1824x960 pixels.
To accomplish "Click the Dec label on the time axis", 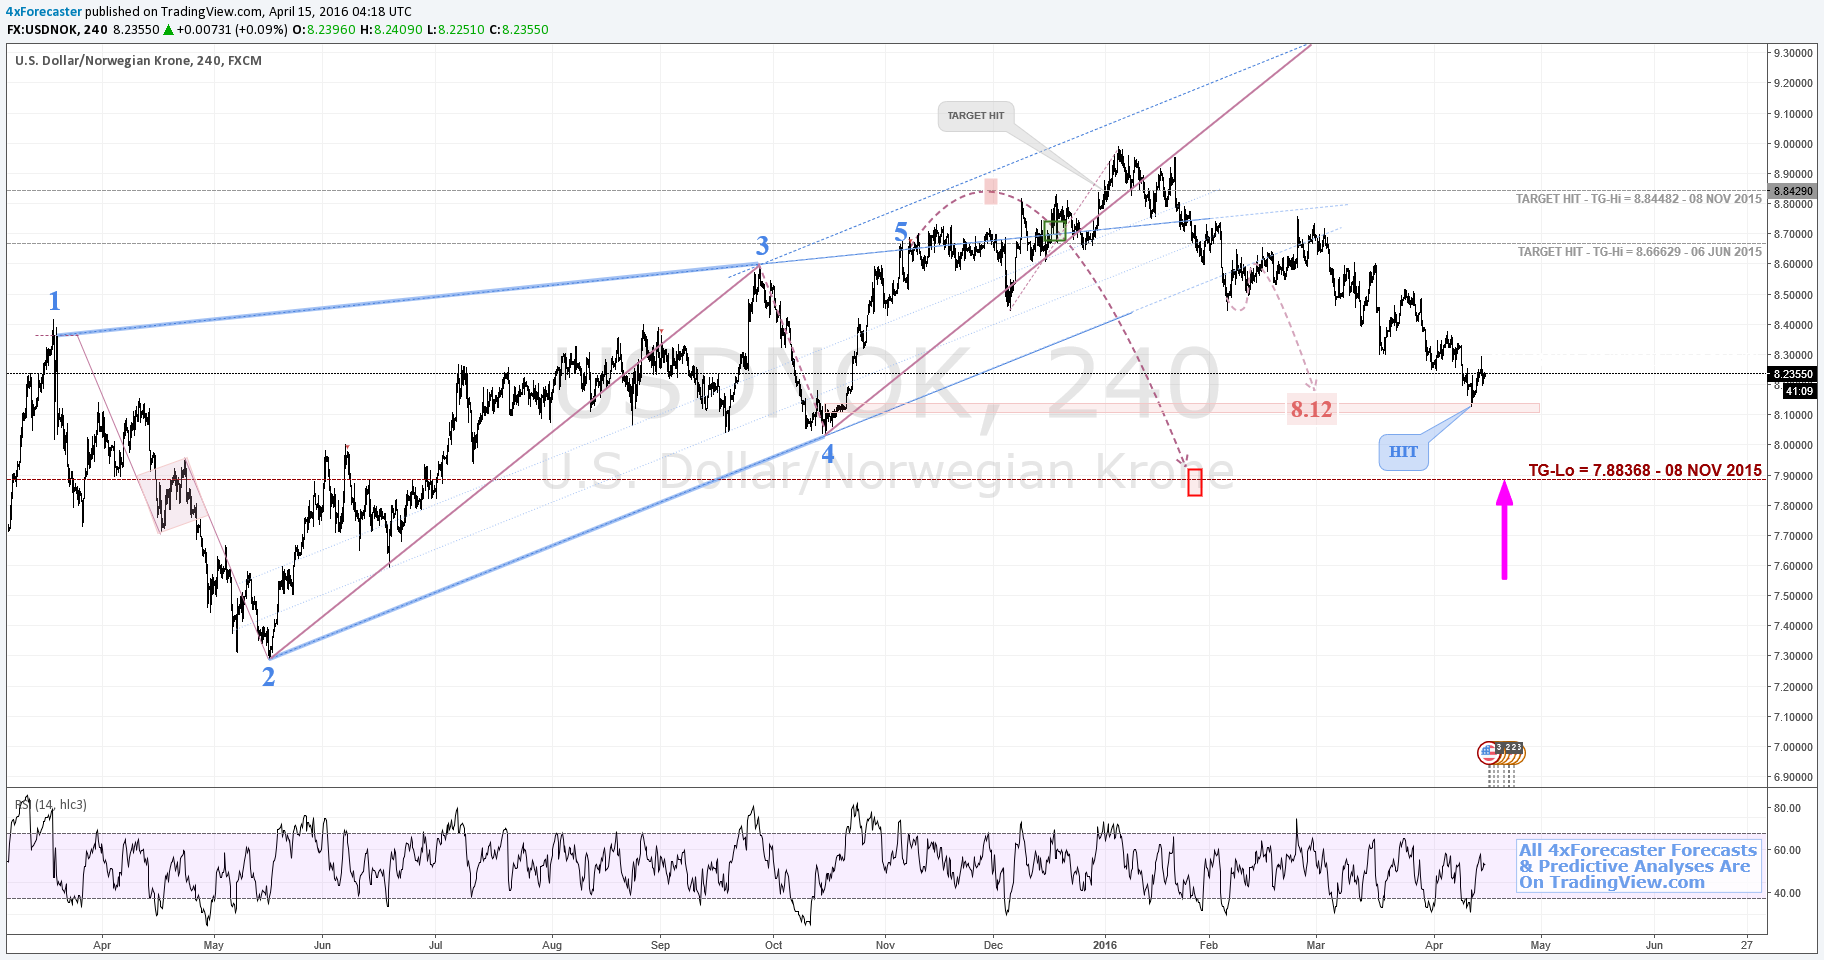I will (x=993, y=945).
